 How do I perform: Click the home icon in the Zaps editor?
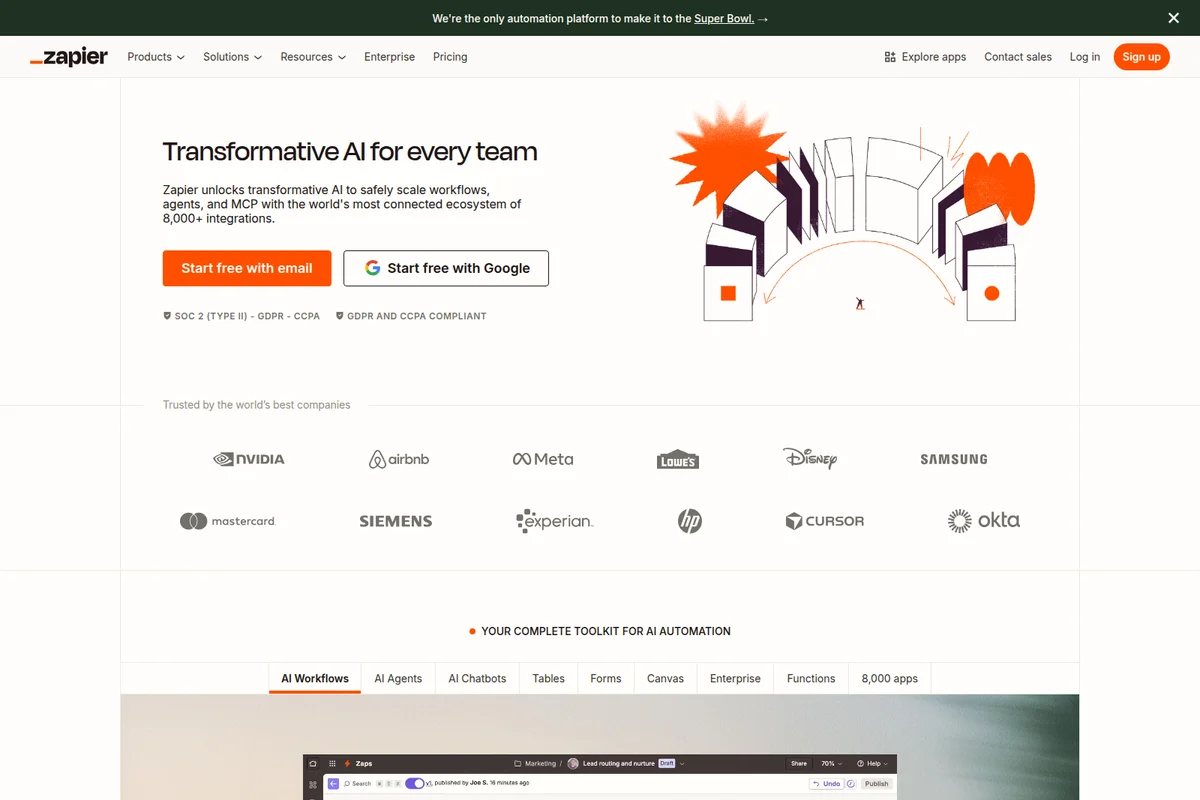[x=312, y=763]
